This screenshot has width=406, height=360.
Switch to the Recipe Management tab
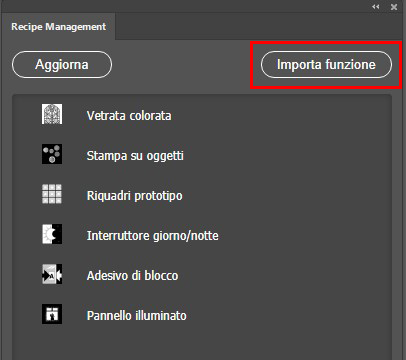point(59,27)
